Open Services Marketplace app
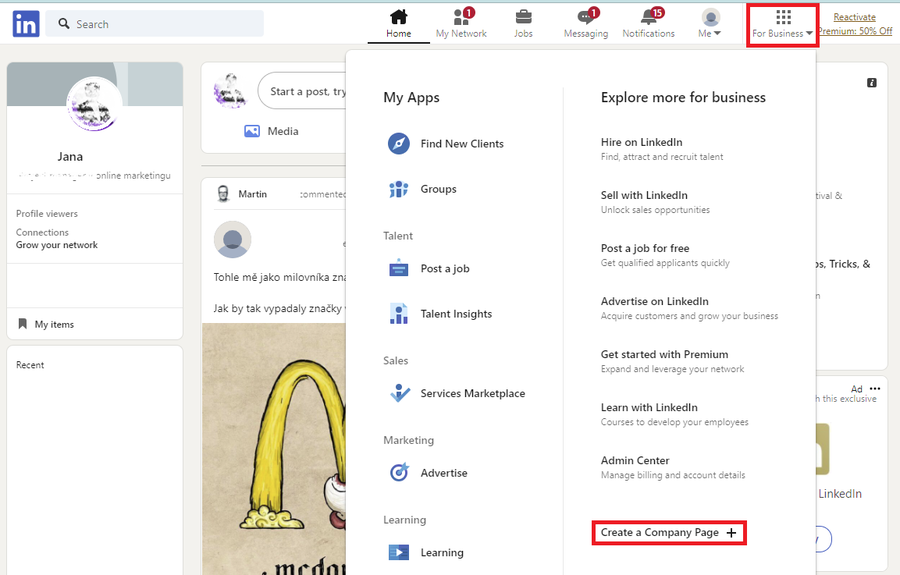This screenshot has height=575, width=900. coord(472,394)
